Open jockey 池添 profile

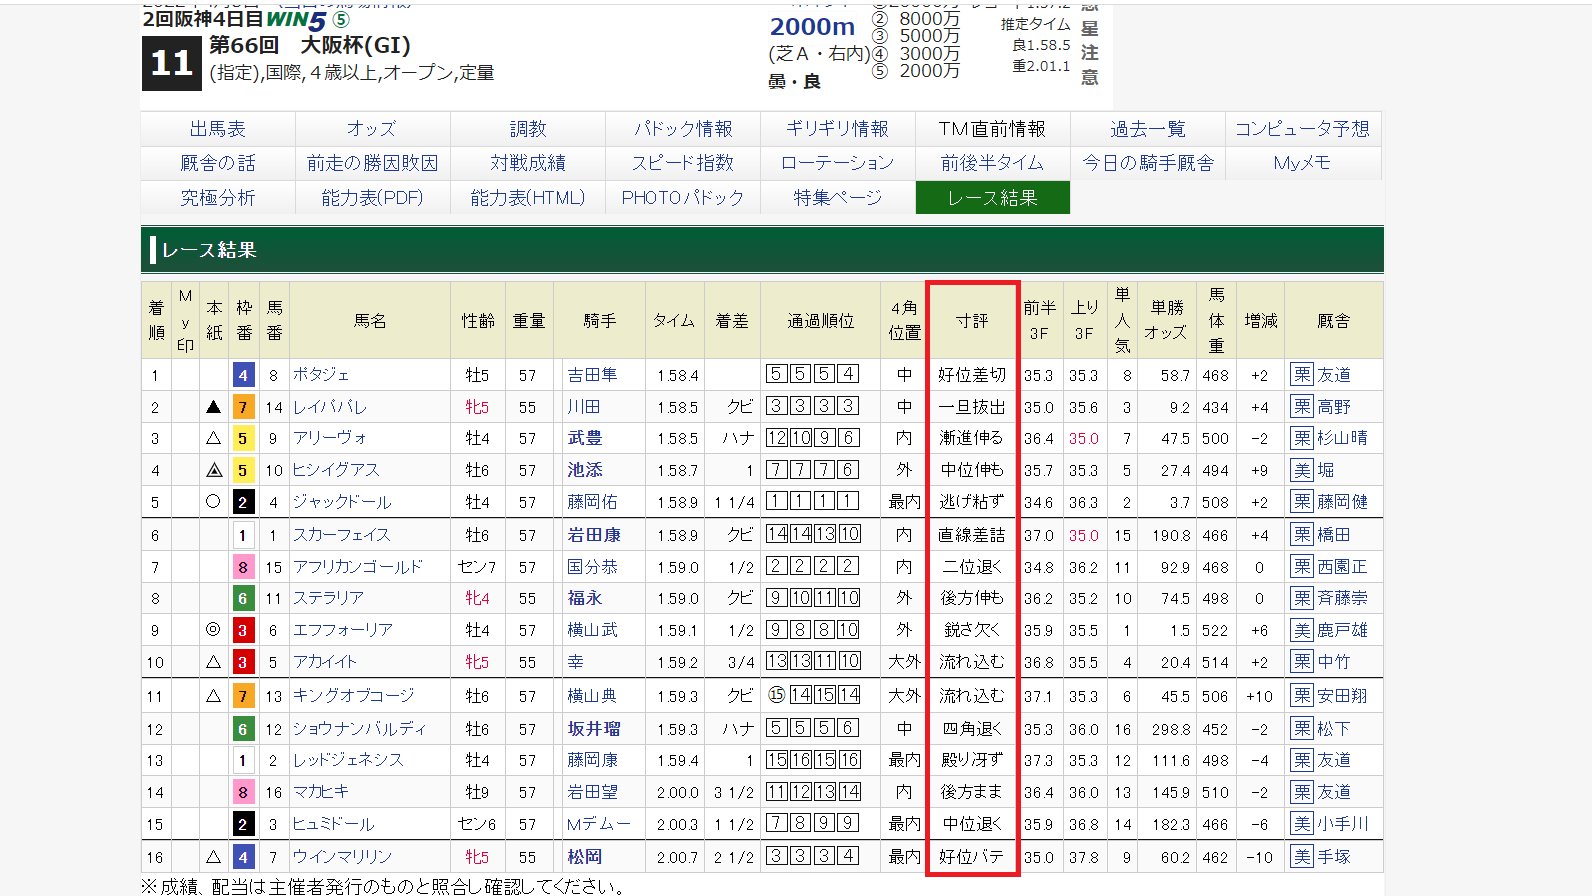coord(585,470)
